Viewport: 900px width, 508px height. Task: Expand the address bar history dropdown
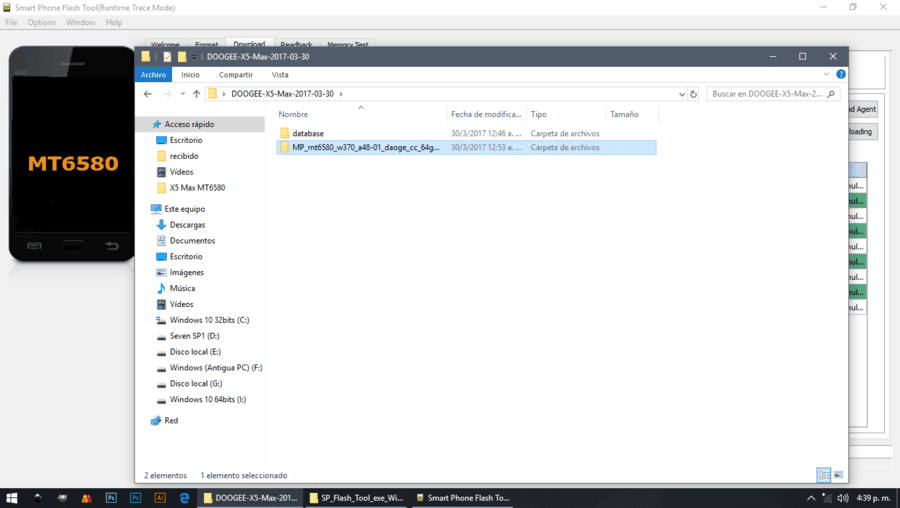tap(682, 94)
